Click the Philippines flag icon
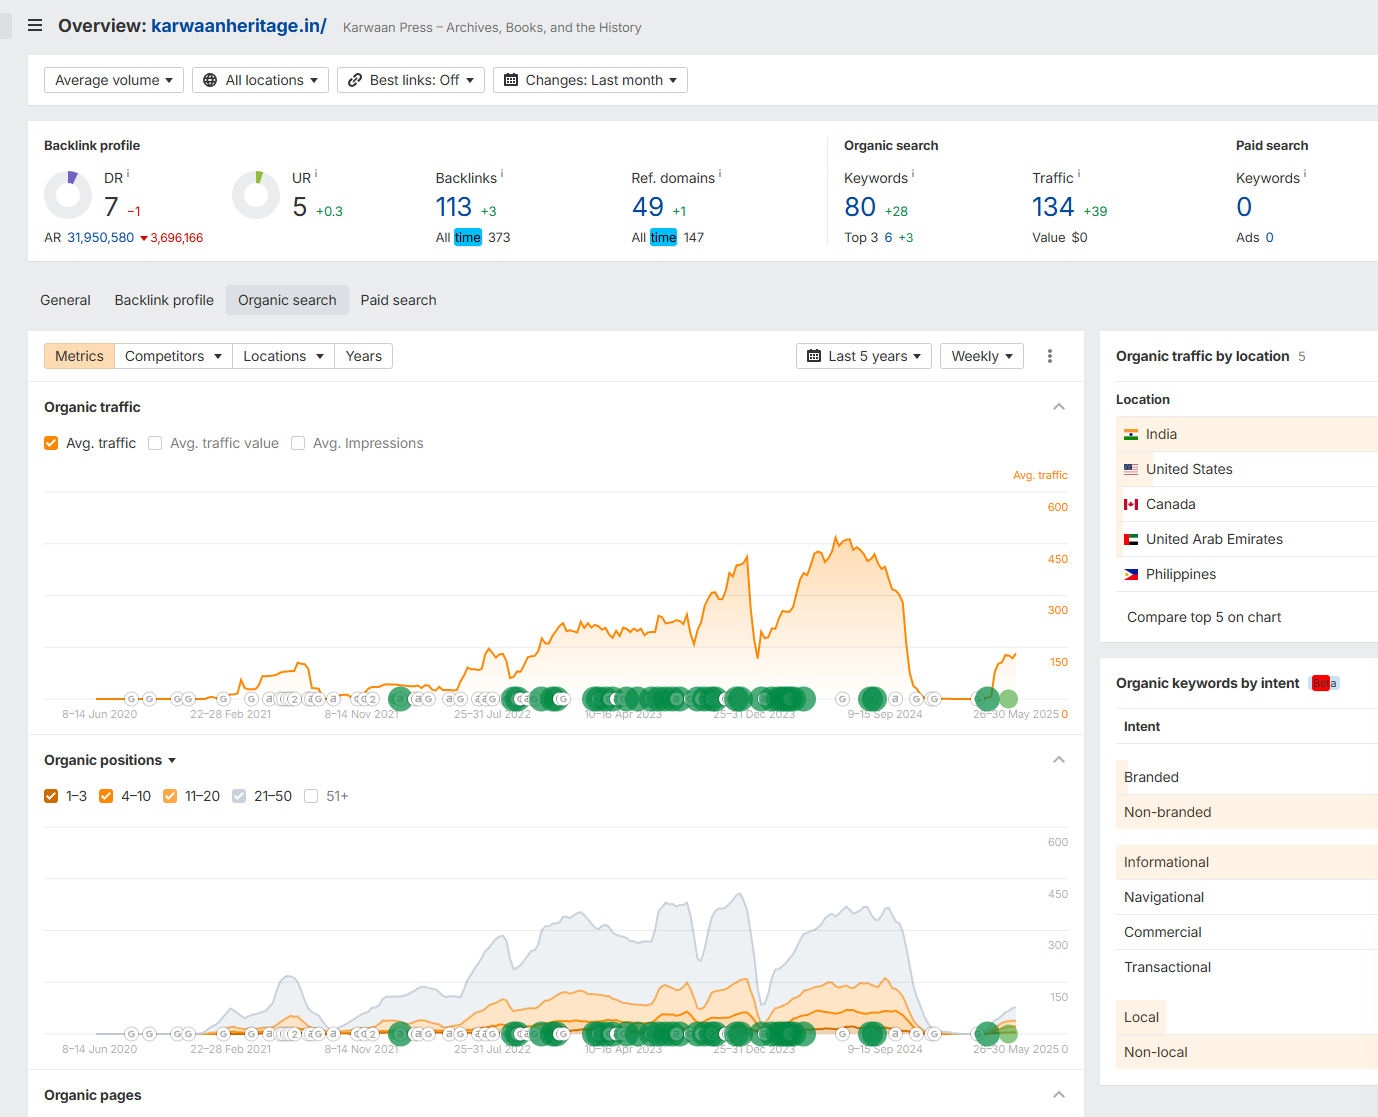1378x1117 pixels. coord(1131,574)
